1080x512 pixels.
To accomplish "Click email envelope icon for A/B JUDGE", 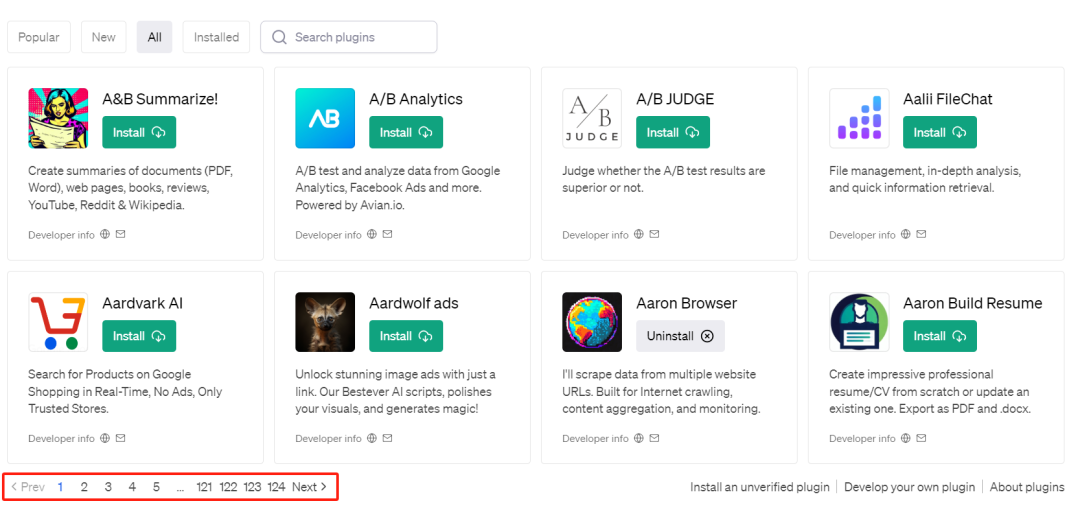I will [654, 234].
